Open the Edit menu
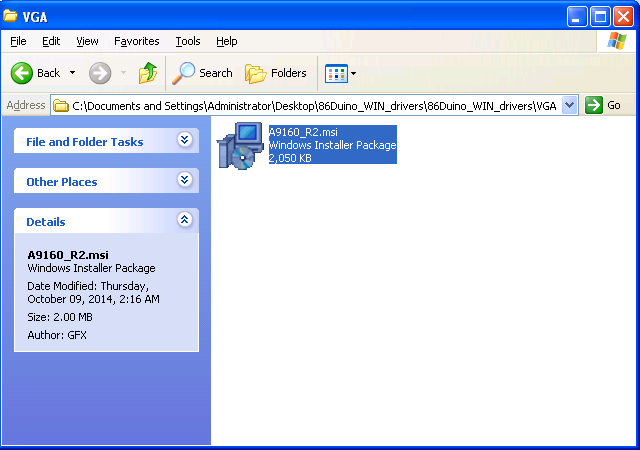 pos(51,41)
